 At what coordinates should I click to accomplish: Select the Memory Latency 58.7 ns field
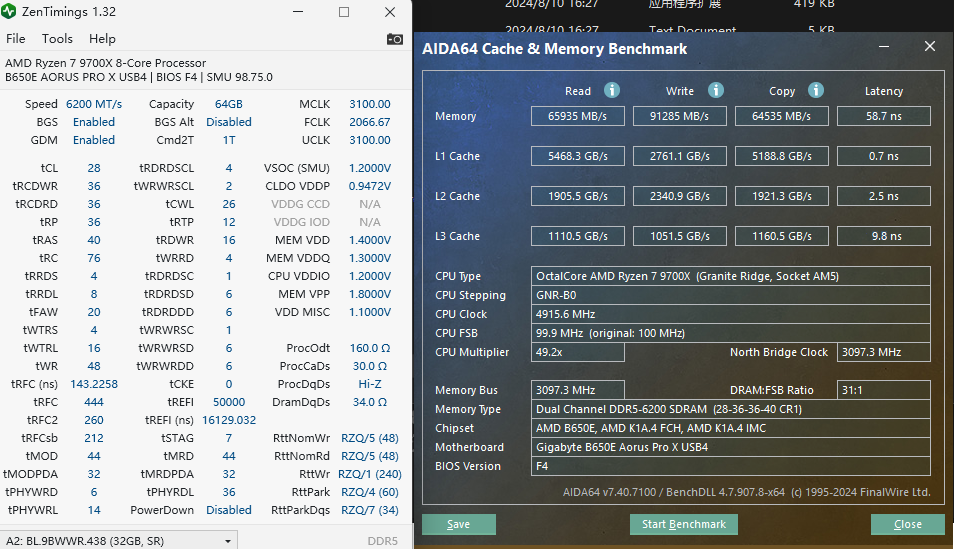(883, 116)
